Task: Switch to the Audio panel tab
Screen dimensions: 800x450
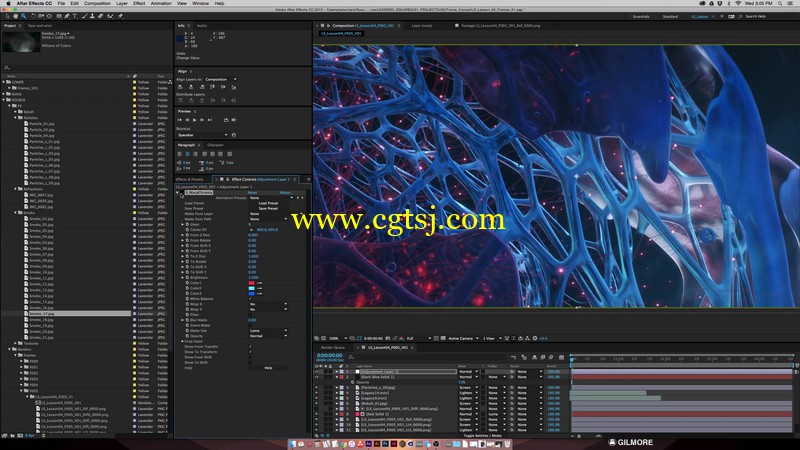Action: click(202, 26)
